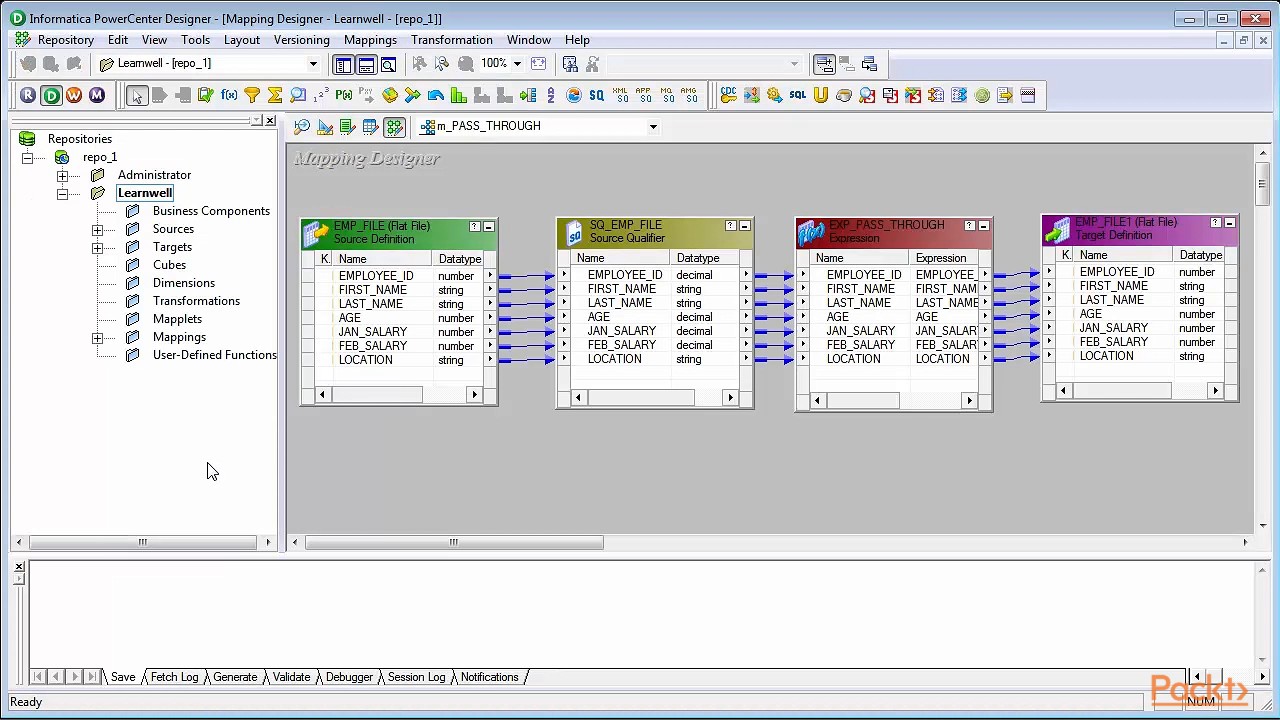Pick the Rank bar-chart transformation icon
The image size is (1280, 720).
[x=459, y=95]
